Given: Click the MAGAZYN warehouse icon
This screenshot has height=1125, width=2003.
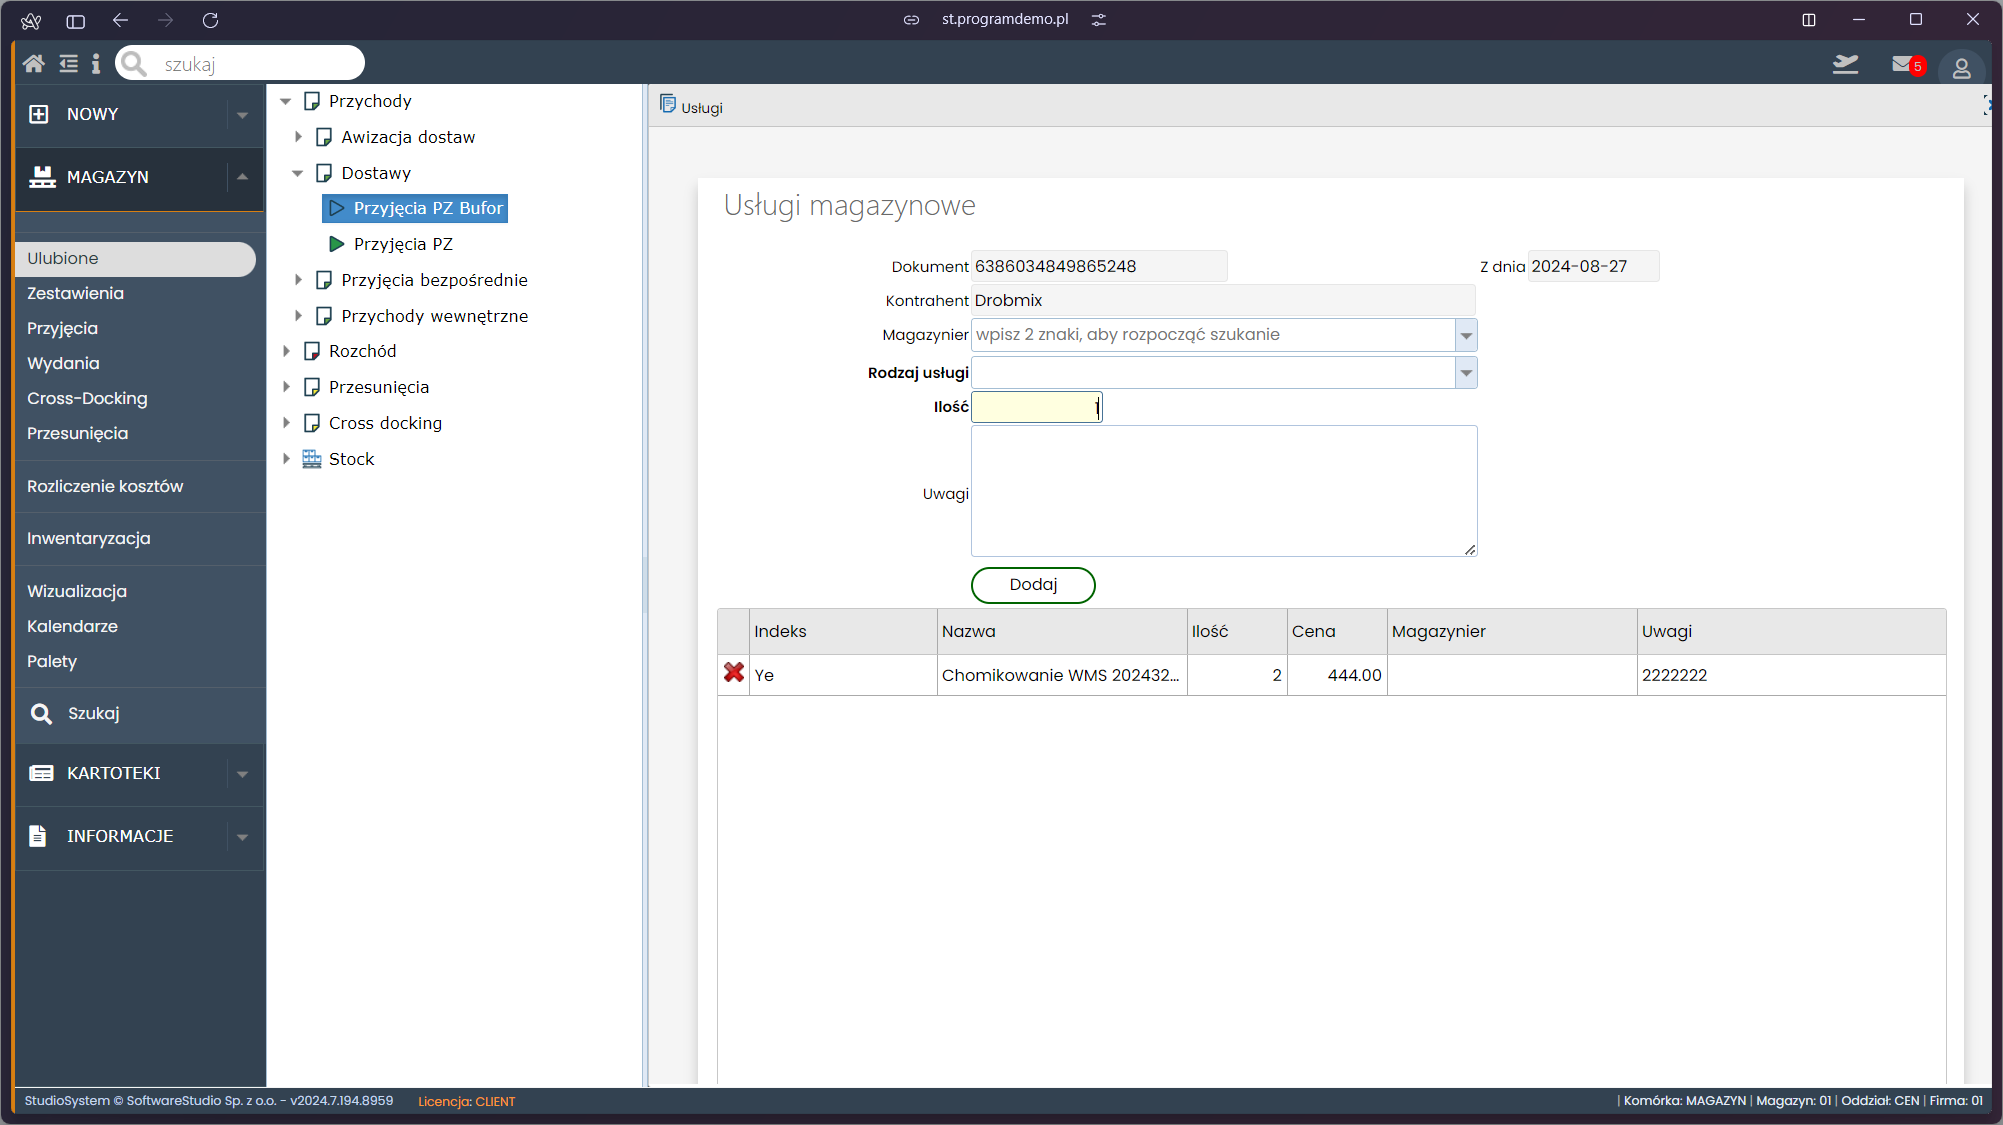Looking at the screenshot, I should click(x=42, y=177).
